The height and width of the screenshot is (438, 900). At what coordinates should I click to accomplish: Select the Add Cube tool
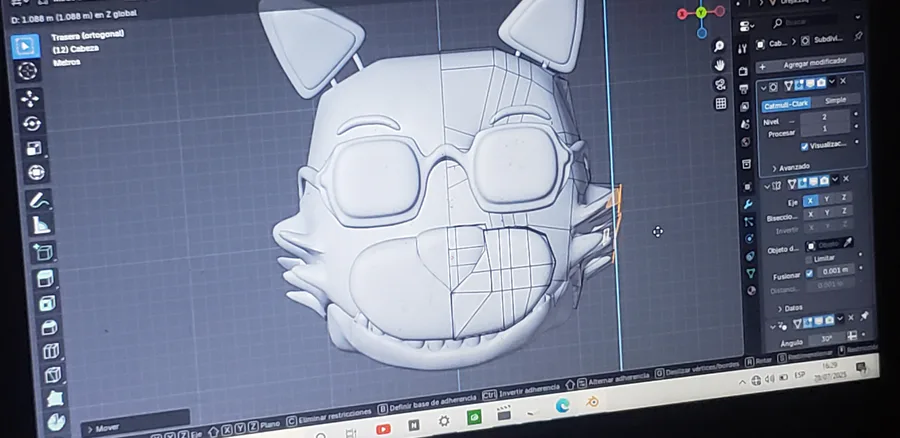click(x=43, y=251)
